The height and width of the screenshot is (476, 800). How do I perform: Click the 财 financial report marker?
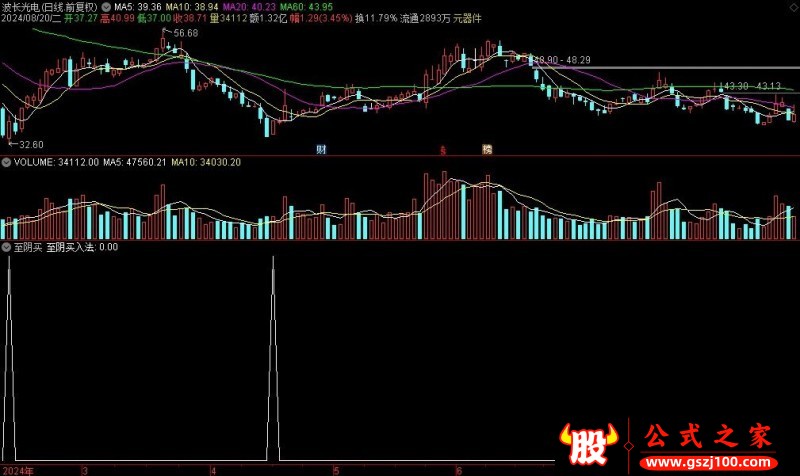point(321,149)
